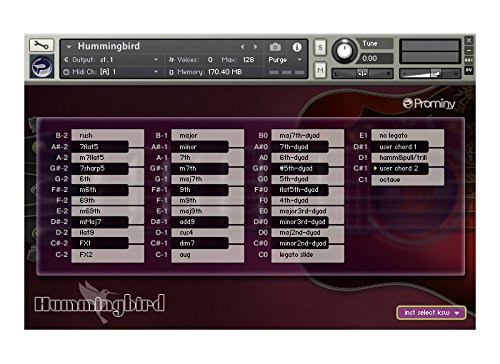This screenshot has width=500, height=364.
Task: Select the dim7 keyswitch
Action: tap(200, 243)
